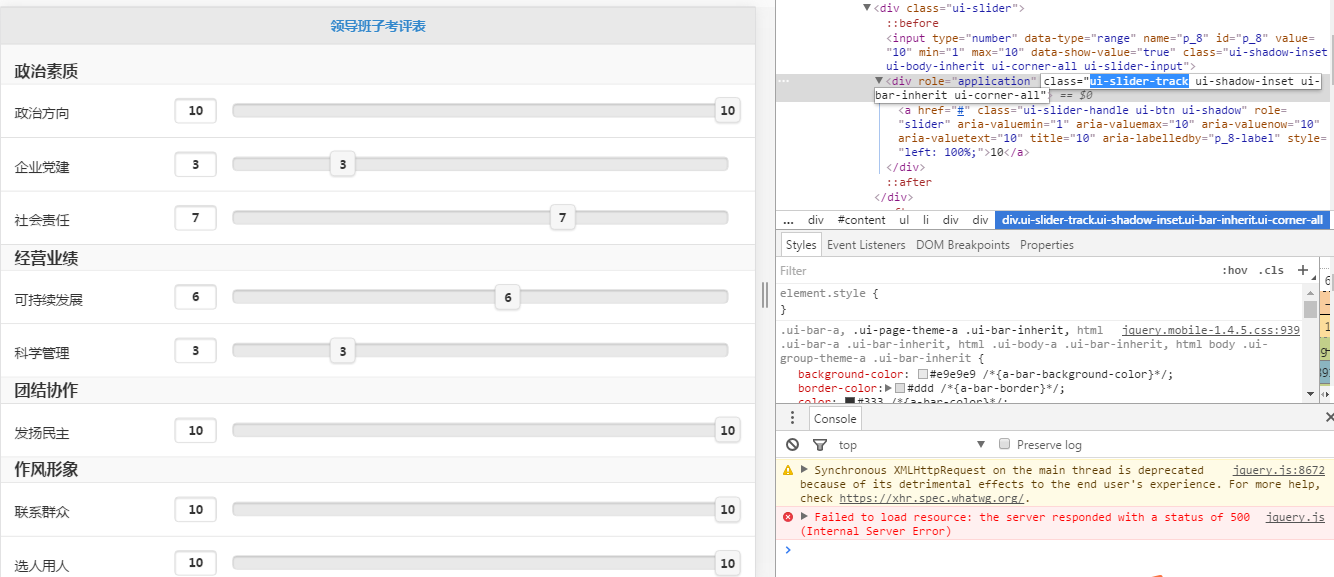Open the jquery.js:8672 source link
Image resolution: width=1334 pixels, height=577 pixels.
[1278, 470]
